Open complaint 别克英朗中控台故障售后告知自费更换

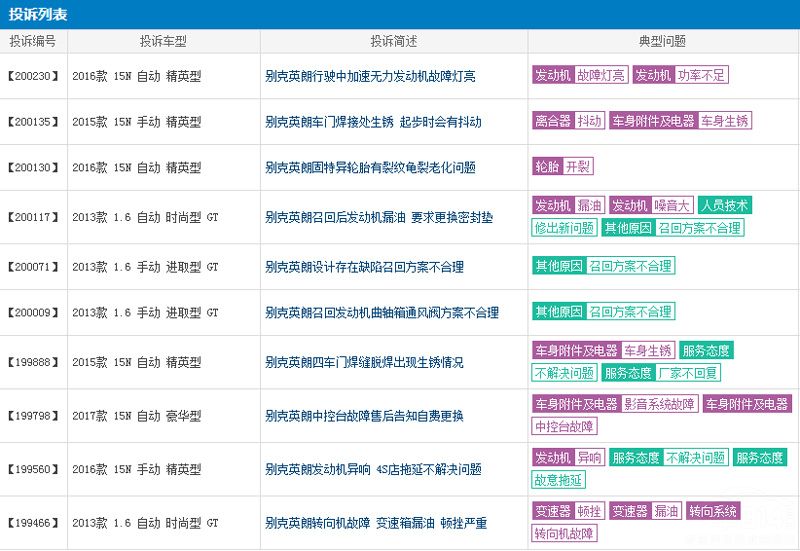(364, 416)
